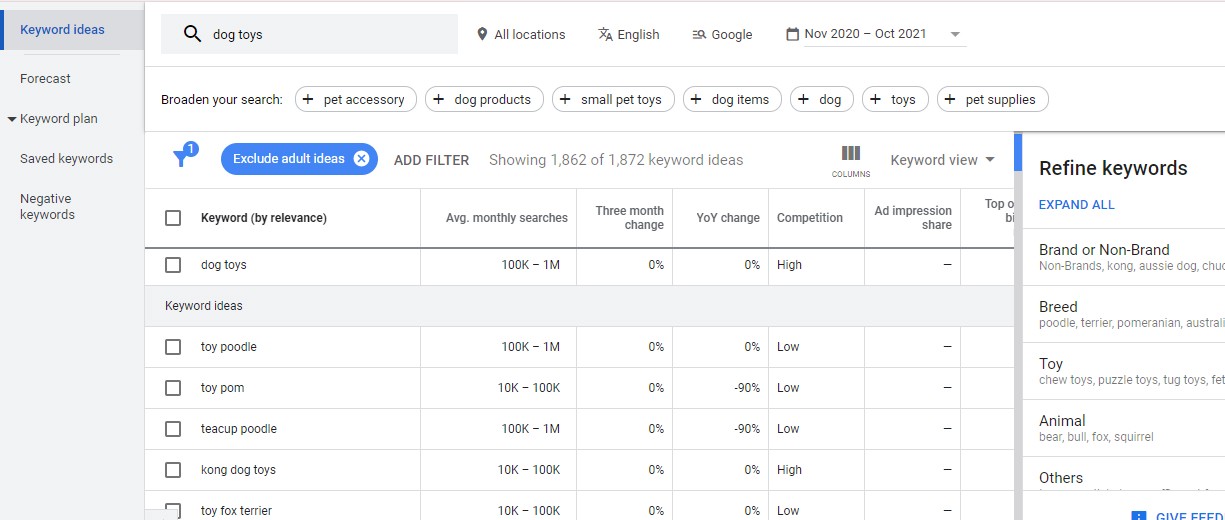
Task: Expand the Keyword plan sidebar section
Action: pyautogui.click(x=12, y=119)
